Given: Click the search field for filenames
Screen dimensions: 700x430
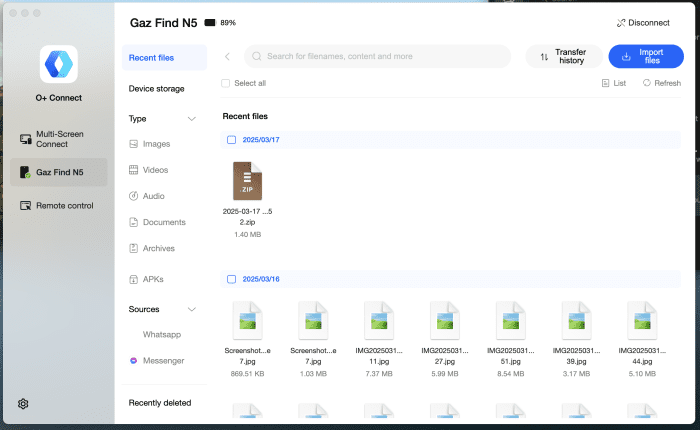Looking at the screenshot, I should tap(377, 56).
